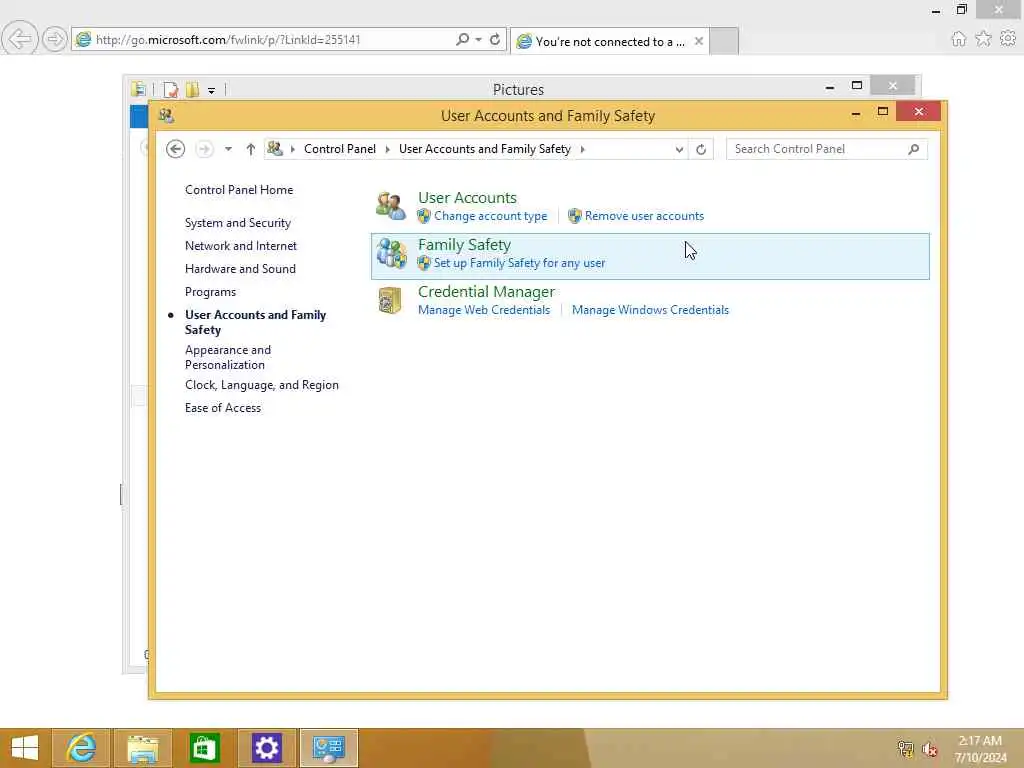Click Internet Explorer search magnifier

[x=462, y=39]
